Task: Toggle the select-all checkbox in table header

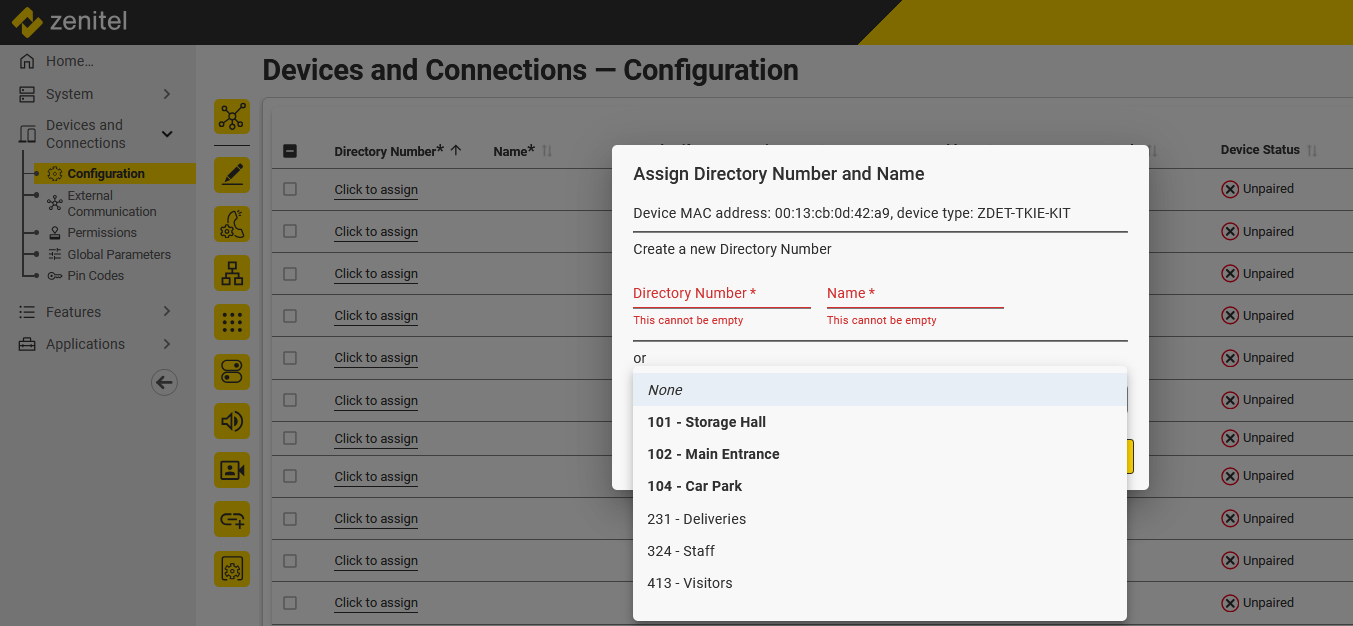Action: [290, 151]
